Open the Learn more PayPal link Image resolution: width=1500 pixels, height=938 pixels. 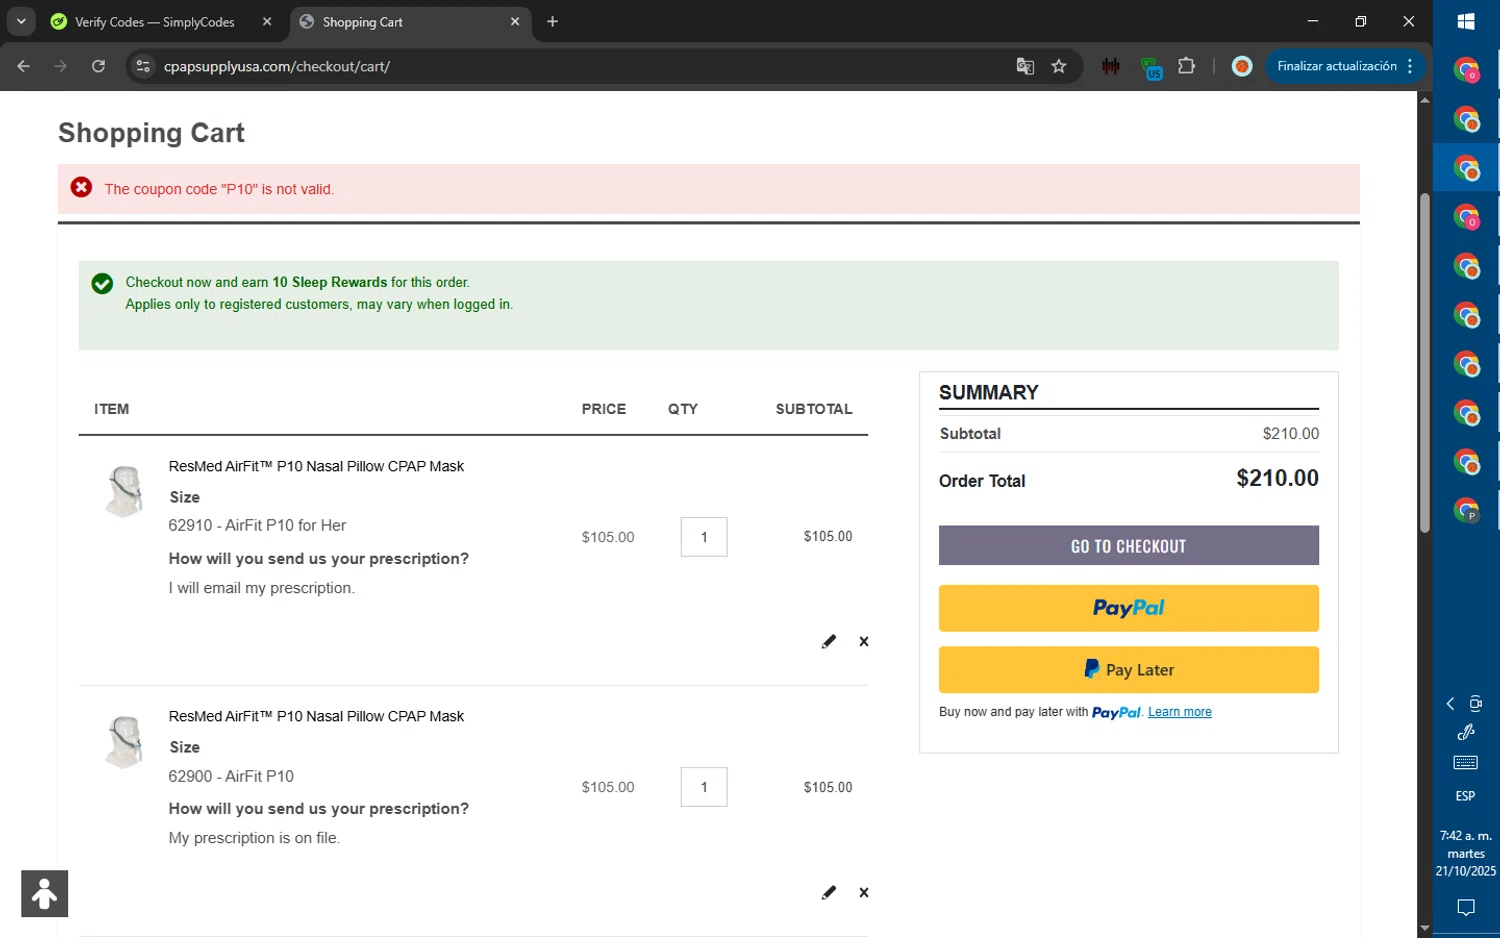(1179, 712)
